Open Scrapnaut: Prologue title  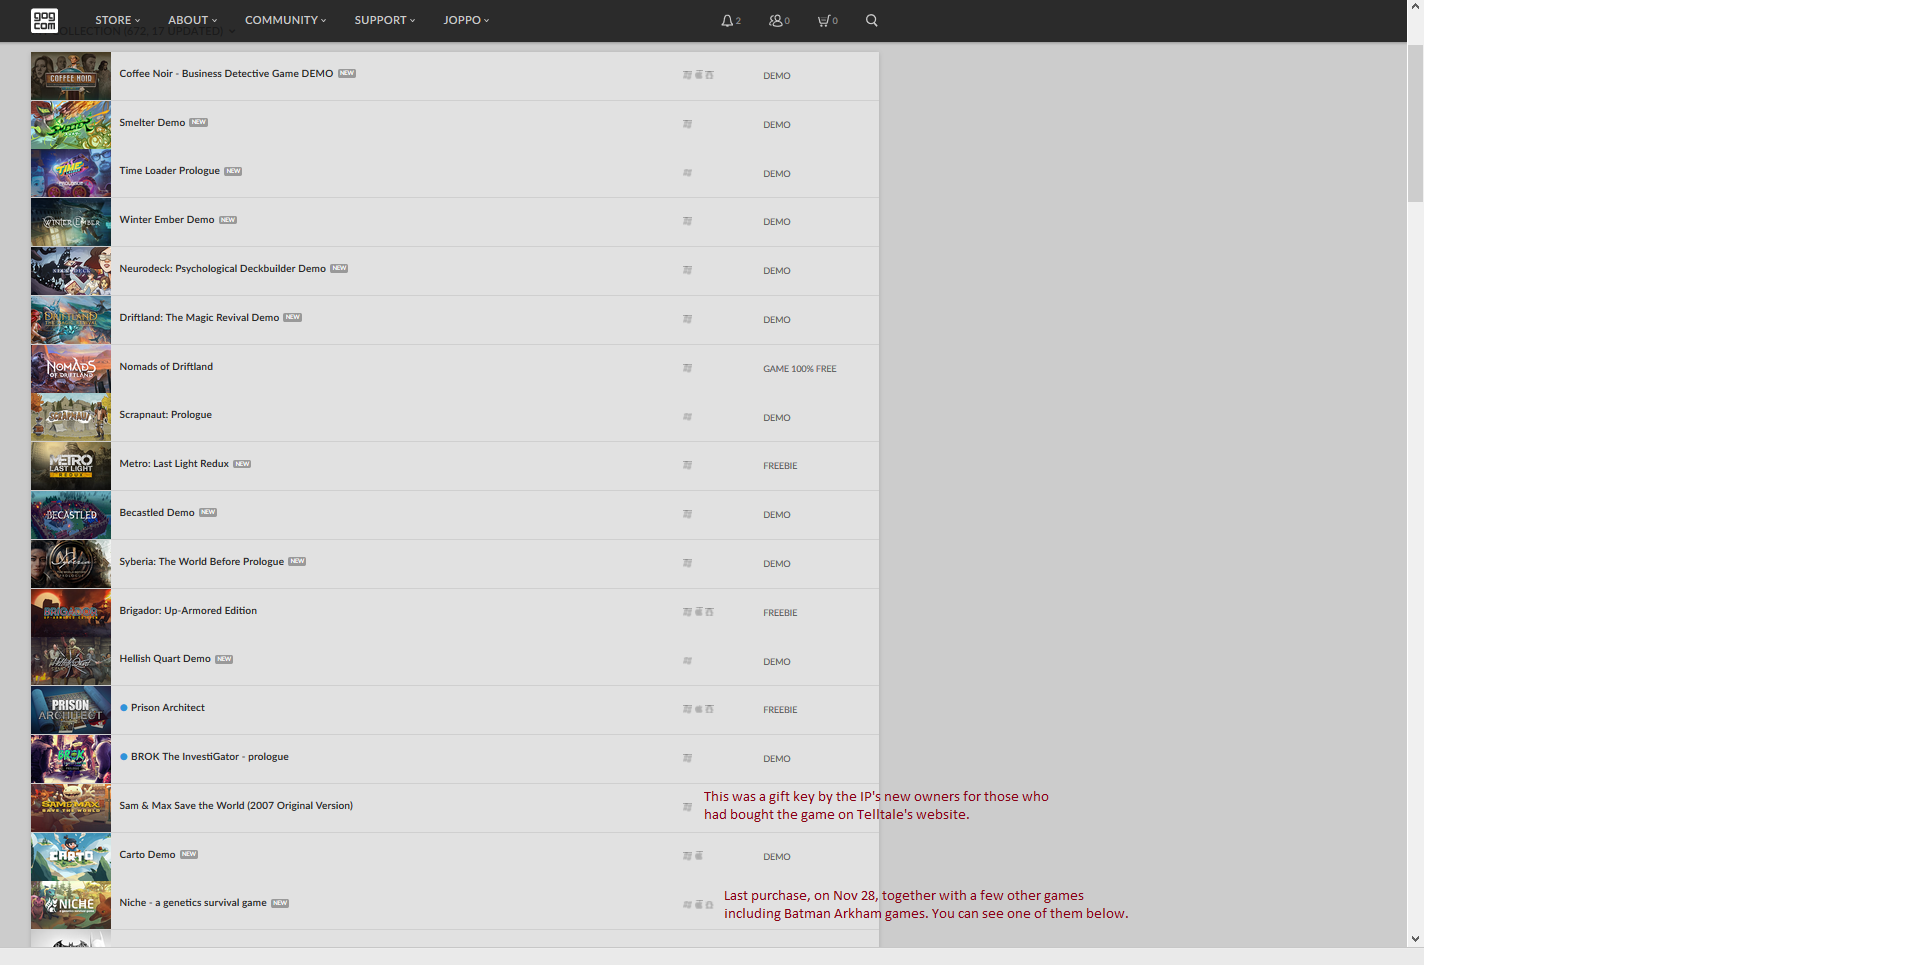(165, 415)
